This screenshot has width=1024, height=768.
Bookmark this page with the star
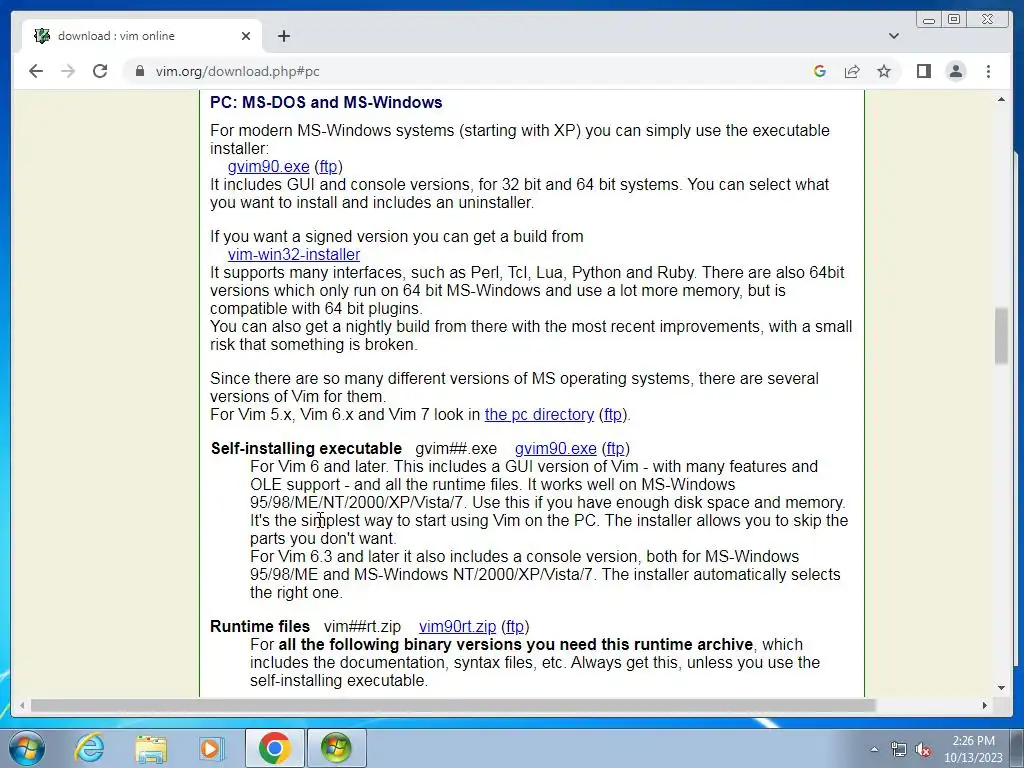point(884,71)
